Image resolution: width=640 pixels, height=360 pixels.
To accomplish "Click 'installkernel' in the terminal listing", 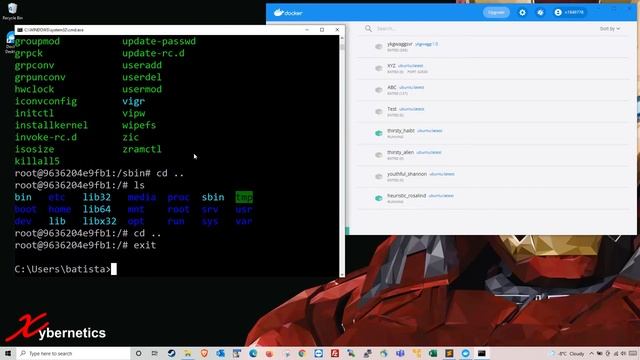I will click(x=51, y=125).
